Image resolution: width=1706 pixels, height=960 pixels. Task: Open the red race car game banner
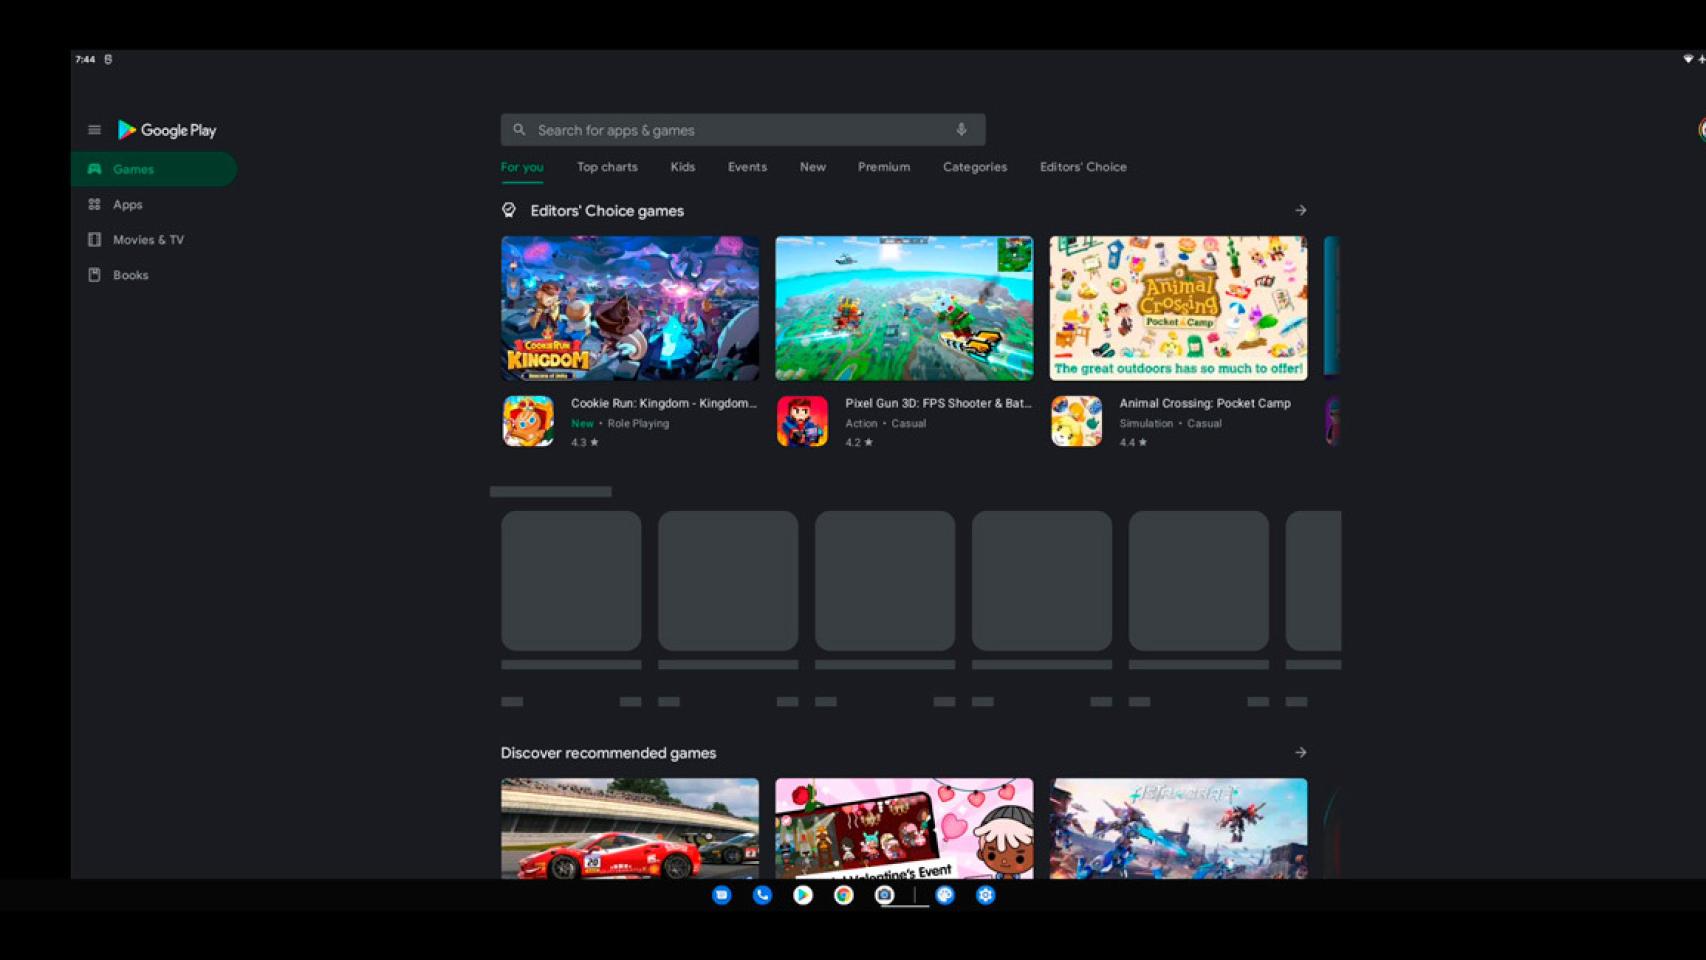point(630,829)
